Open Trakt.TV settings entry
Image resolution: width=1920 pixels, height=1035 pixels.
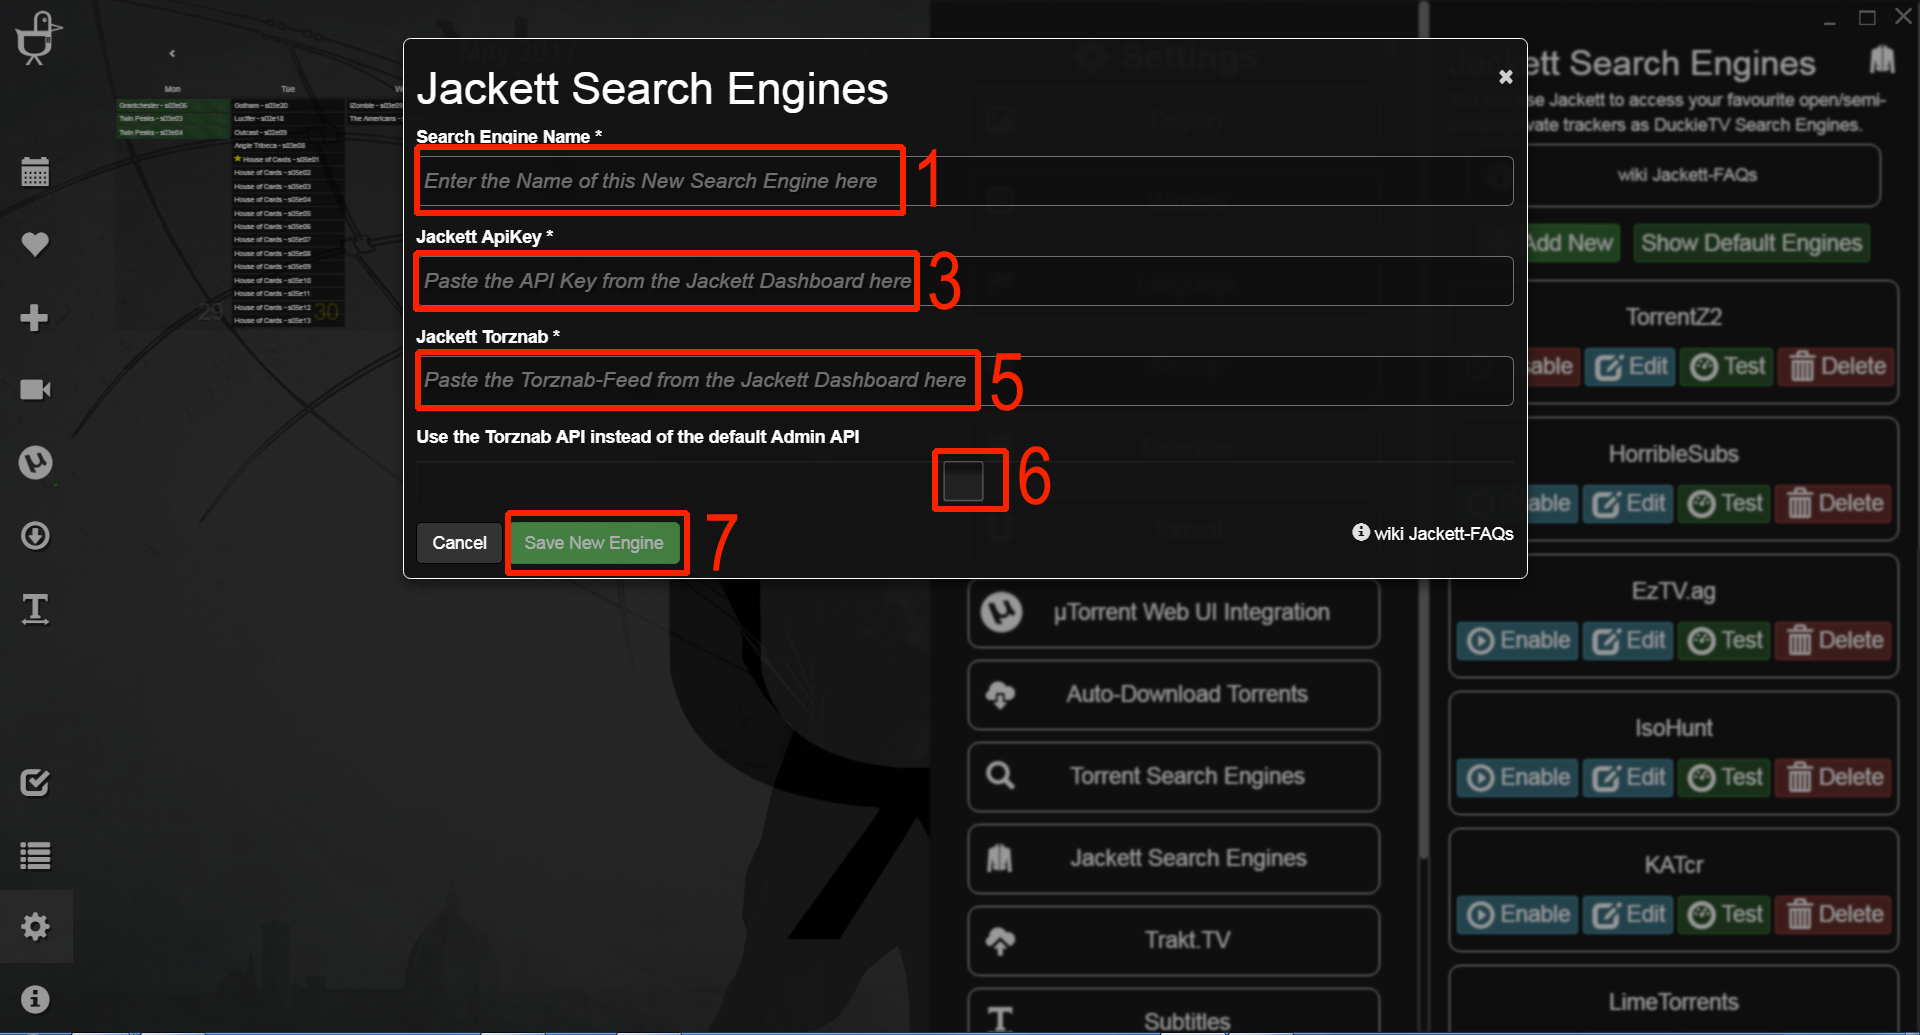point(1174,940)
